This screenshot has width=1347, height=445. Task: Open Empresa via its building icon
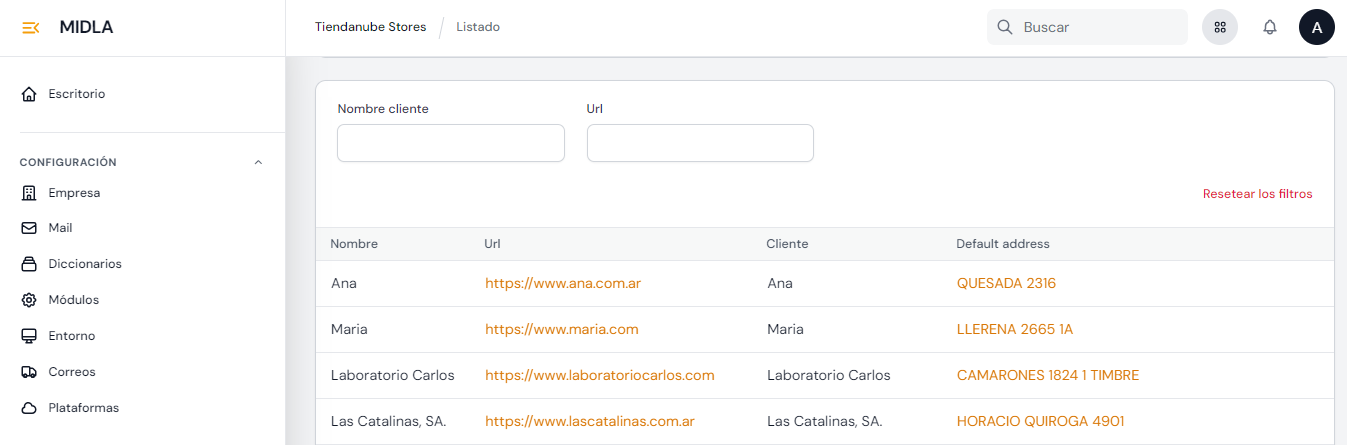click(29, 193)
